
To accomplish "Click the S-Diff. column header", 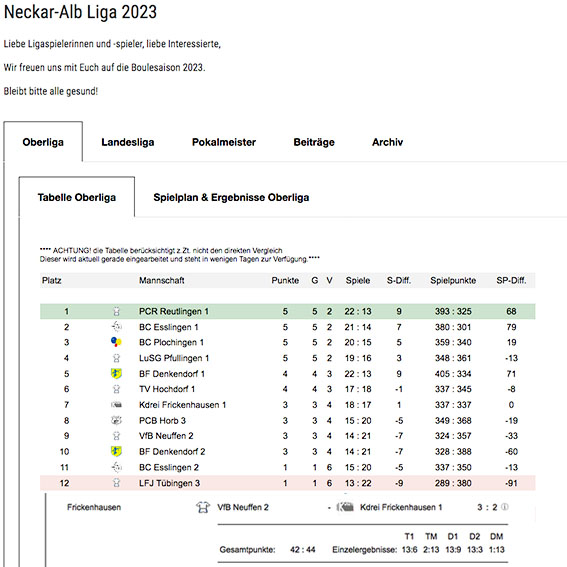I will tap(399, 280).
